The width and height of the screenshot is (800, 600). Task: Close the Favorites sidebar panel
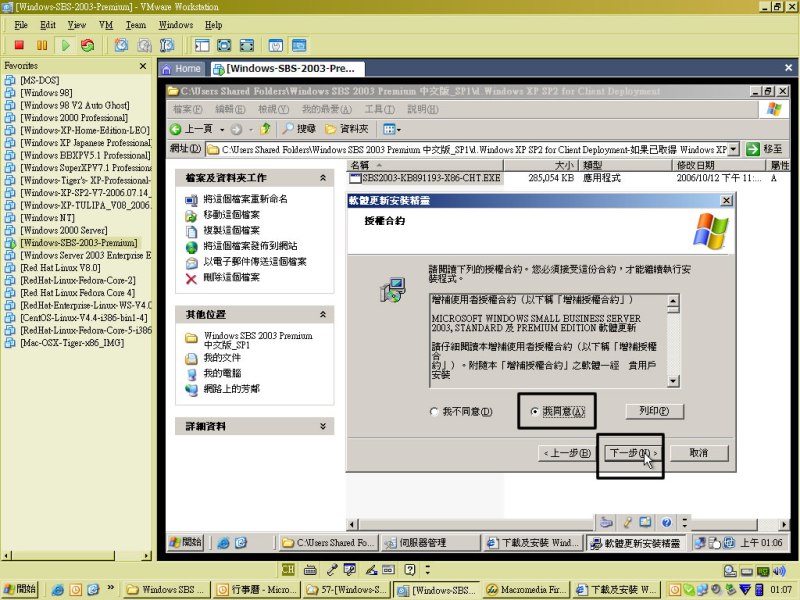click(143, 66)
